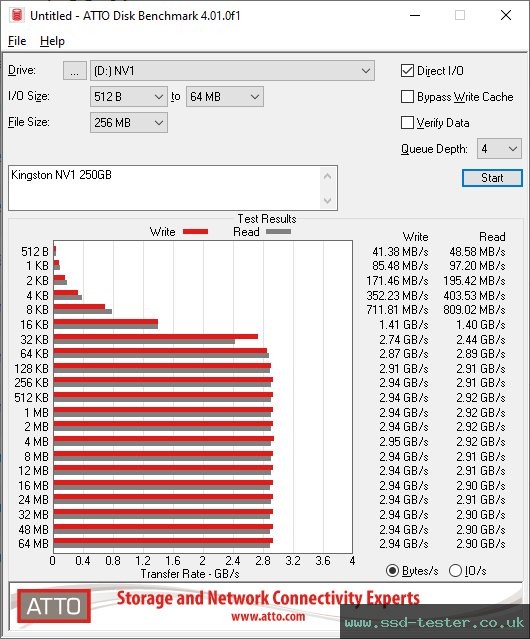Click the 4 MB write value 2.95 GB/s
Viewport: 530px width, 639px height.
tap(404, 441)
